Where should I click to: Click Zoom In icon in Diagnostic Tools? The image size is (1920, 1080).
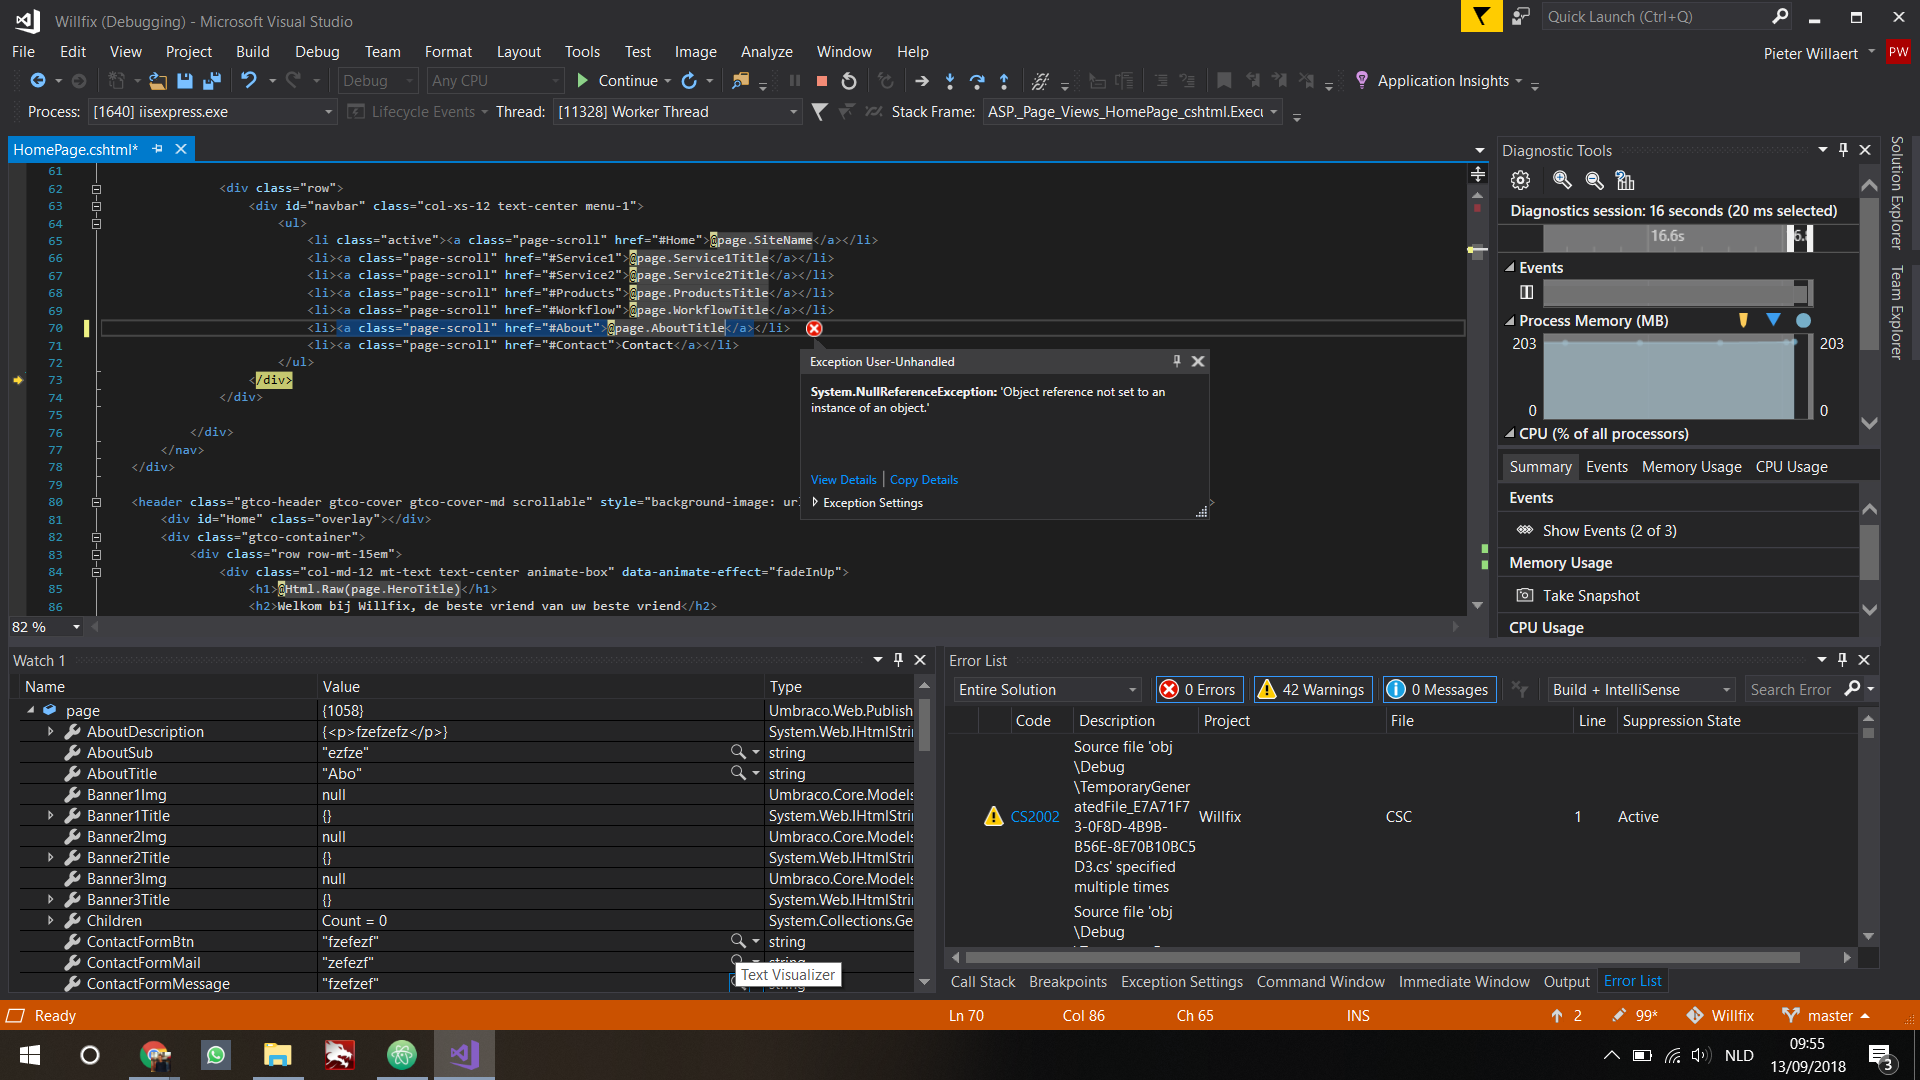(x=1562, y=180)
